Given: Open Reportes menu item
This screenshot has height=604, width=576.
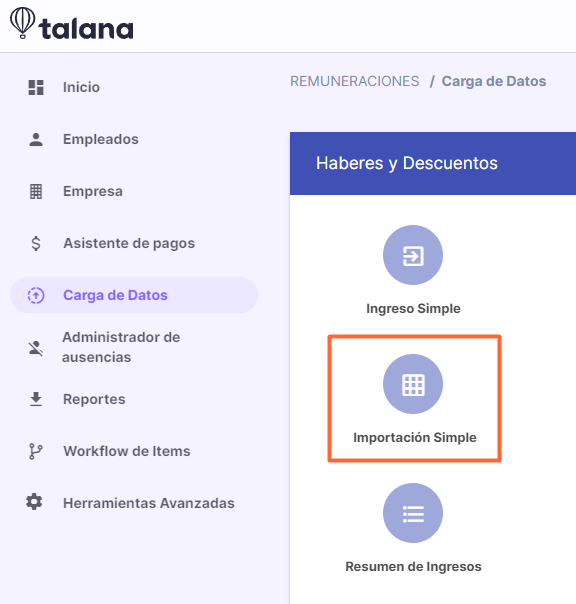Looking at the screenshot, I should click(94, 399).
